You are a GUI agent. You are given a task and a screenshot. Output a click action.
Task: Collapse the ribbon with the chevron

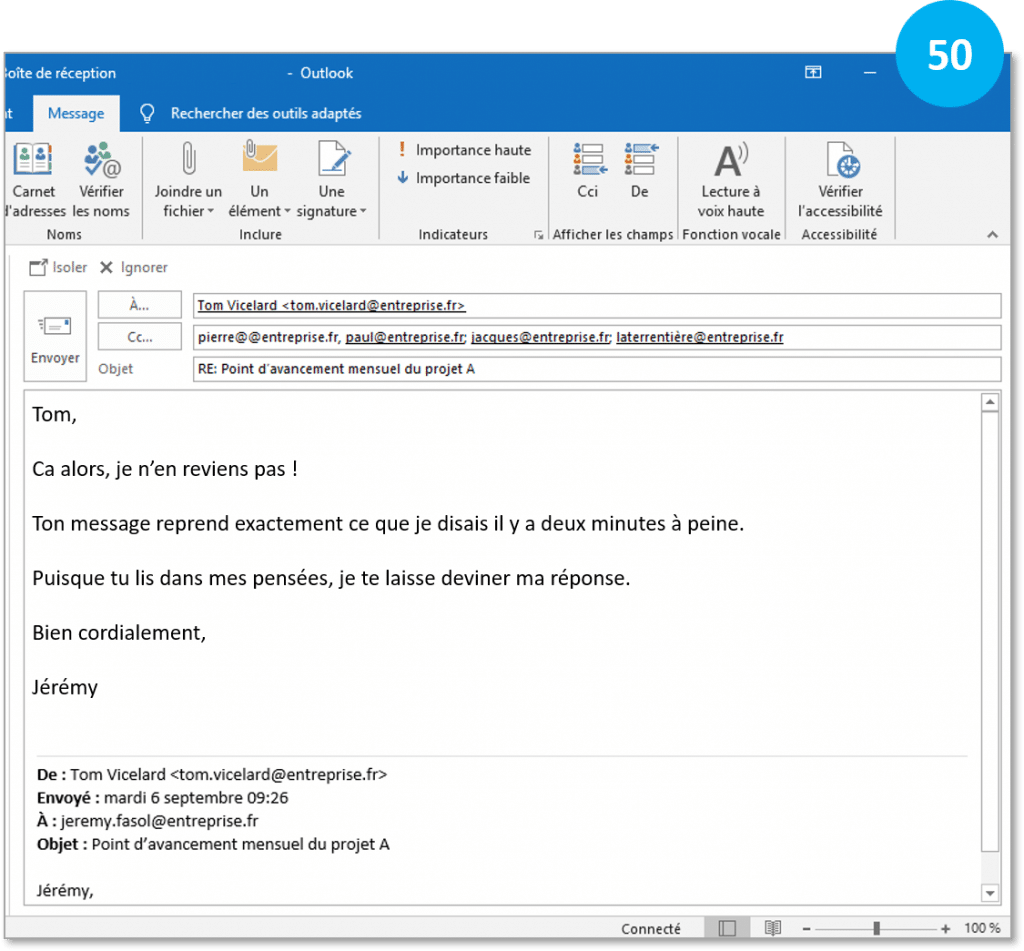tap(993, 234)
